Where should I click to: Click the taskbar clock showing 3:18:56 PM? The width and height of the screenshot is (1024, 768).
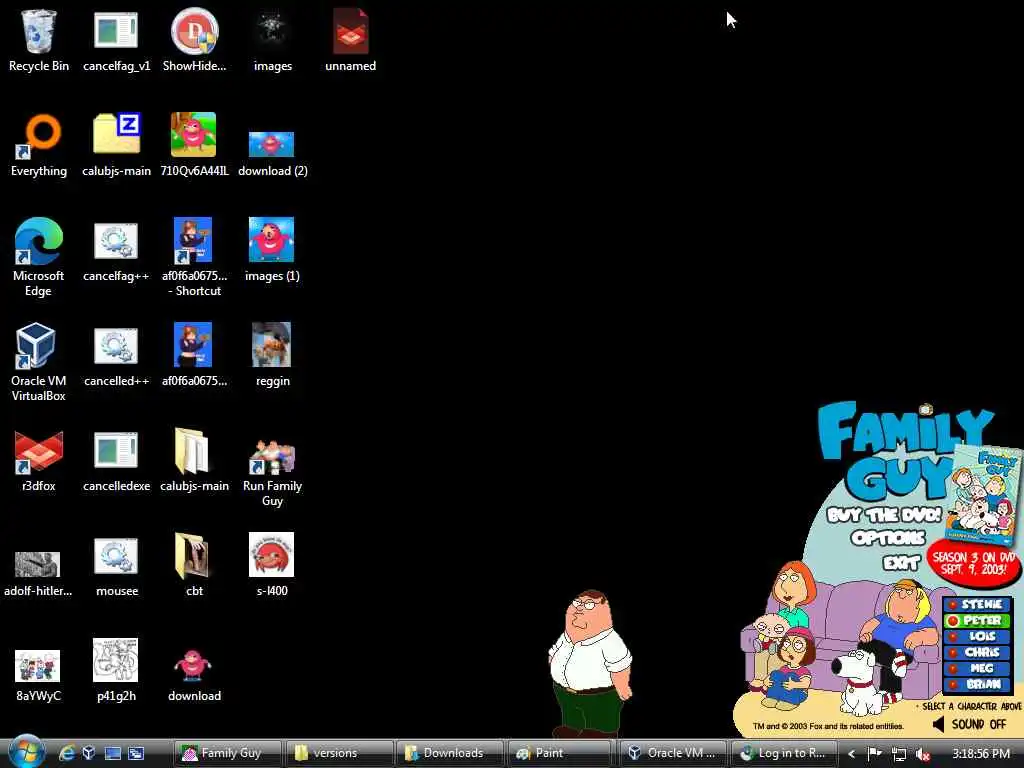(x=981, y=754)
